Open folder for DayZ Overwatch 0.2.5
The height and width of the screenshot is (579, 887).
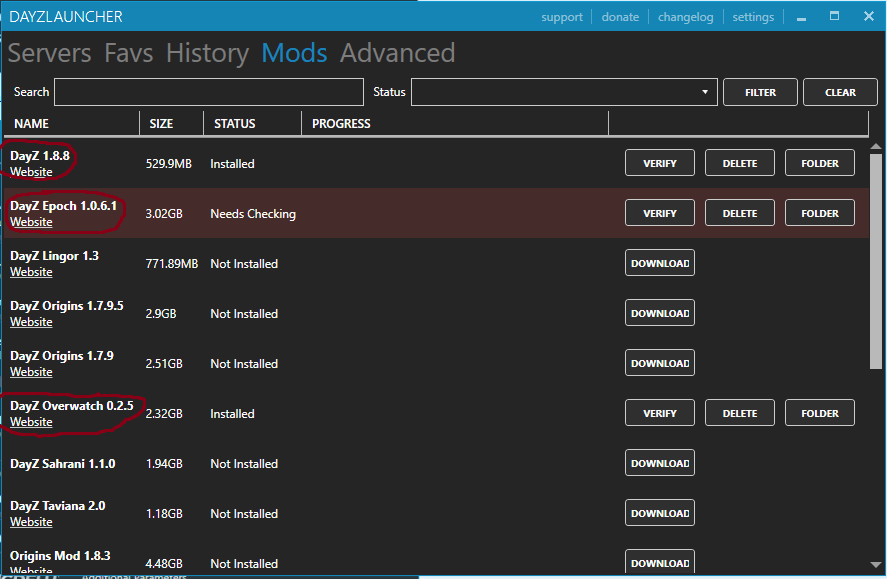click(x=819, y=413)
